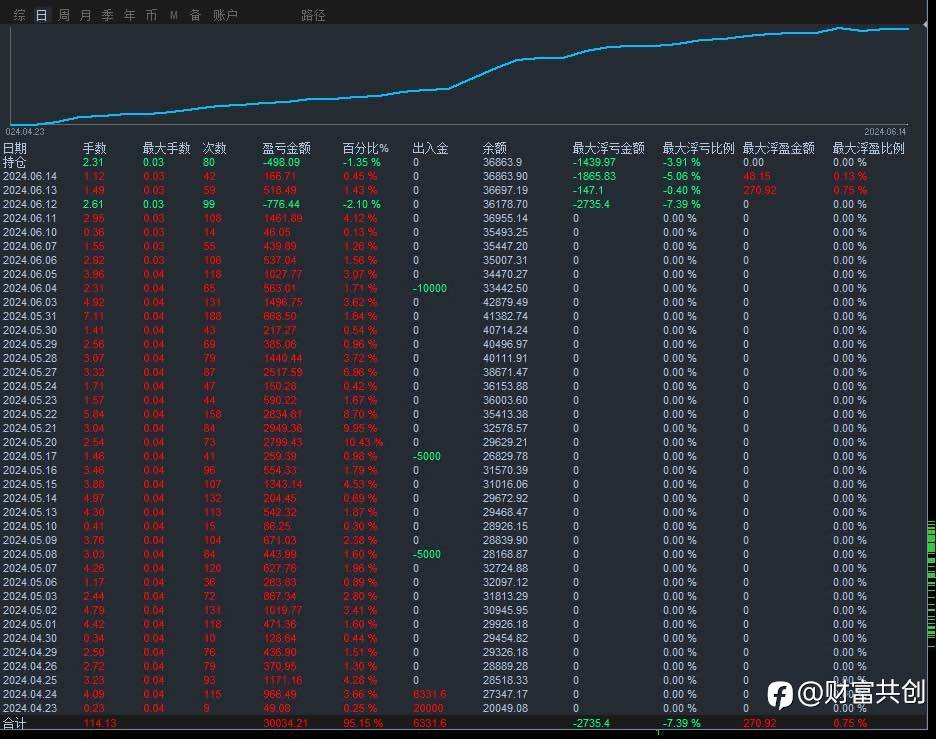Open the 周 weekly tab
Image resolution: width=936 pixels, height=739 pixels.
64,15
